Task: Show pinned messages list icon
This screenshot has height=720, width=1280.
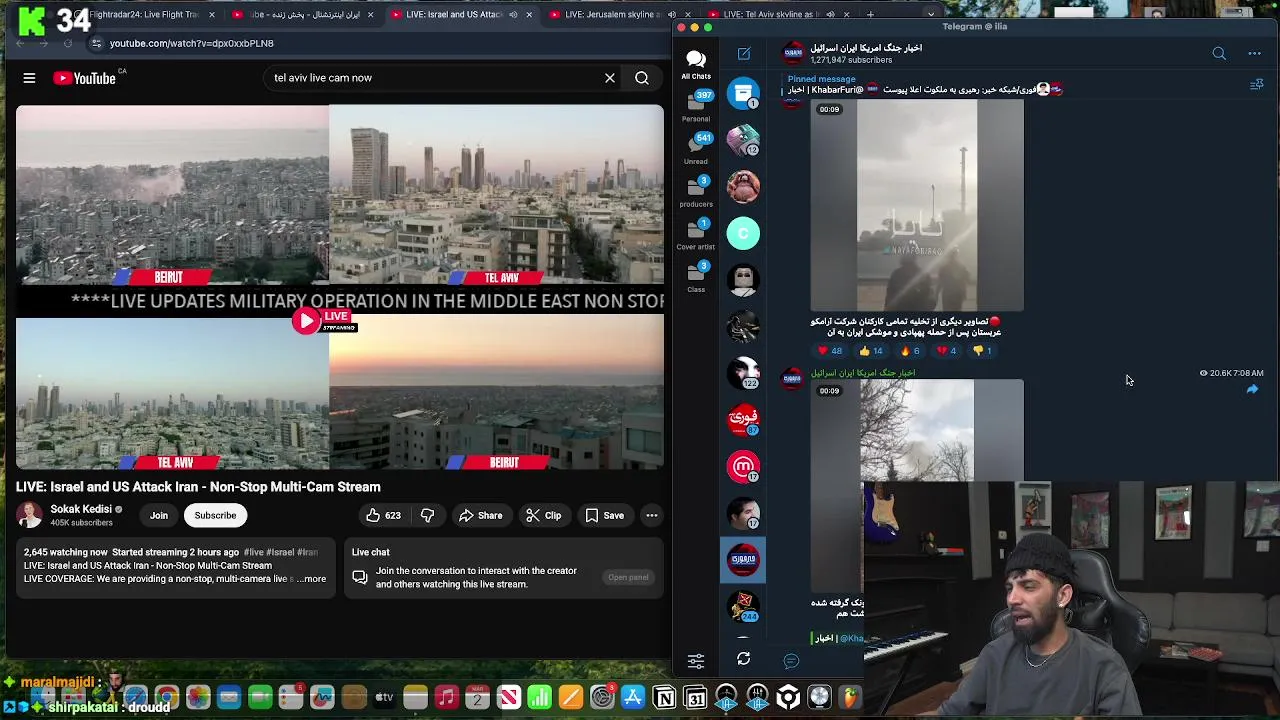Action: tap(1257, 85)
